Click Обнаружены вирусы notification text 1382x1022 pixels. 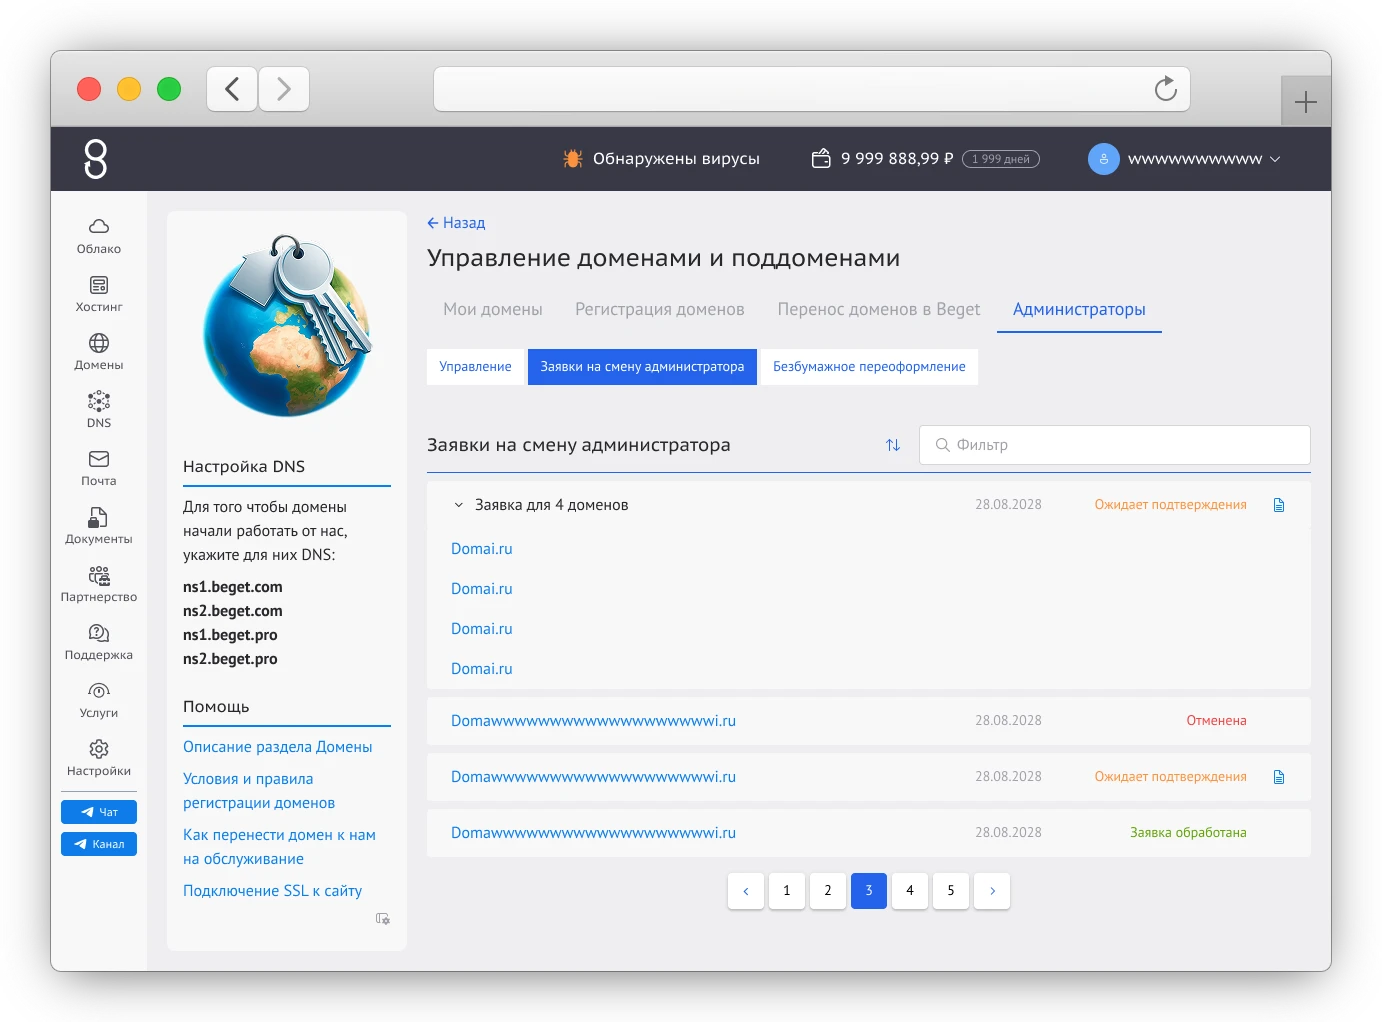676,158
